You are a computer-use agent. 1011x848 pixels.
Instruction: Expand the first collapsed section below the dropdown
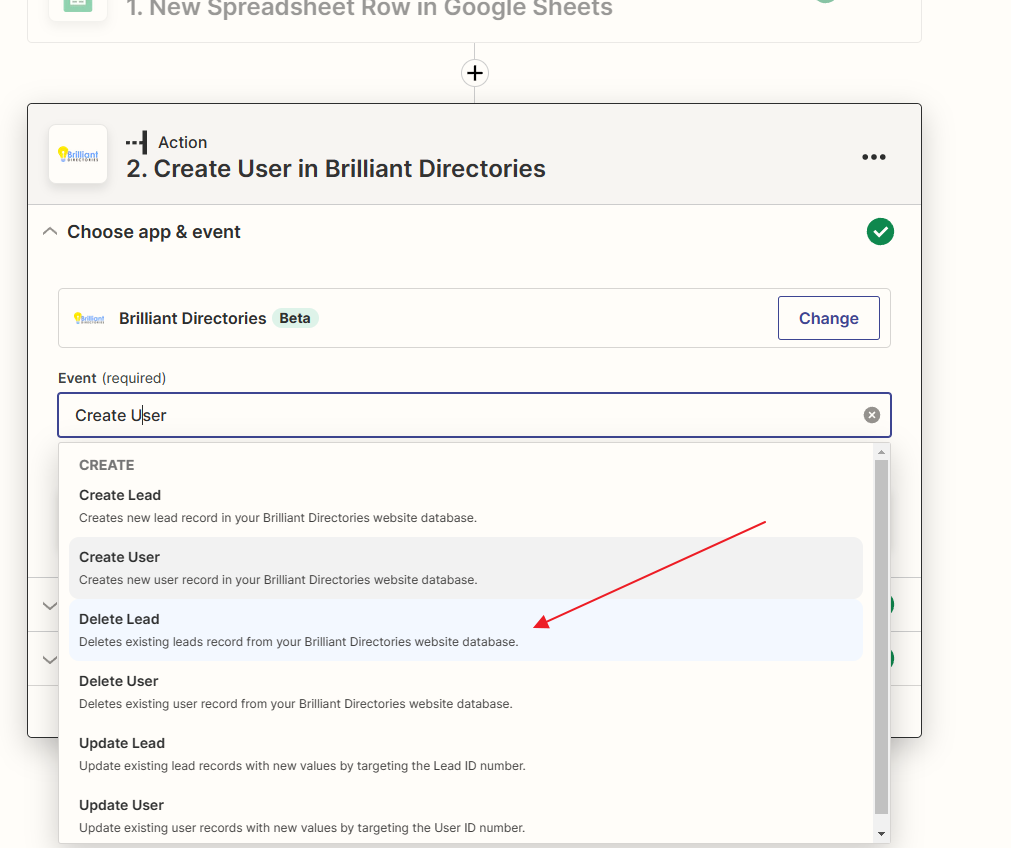tap(50, 606)
